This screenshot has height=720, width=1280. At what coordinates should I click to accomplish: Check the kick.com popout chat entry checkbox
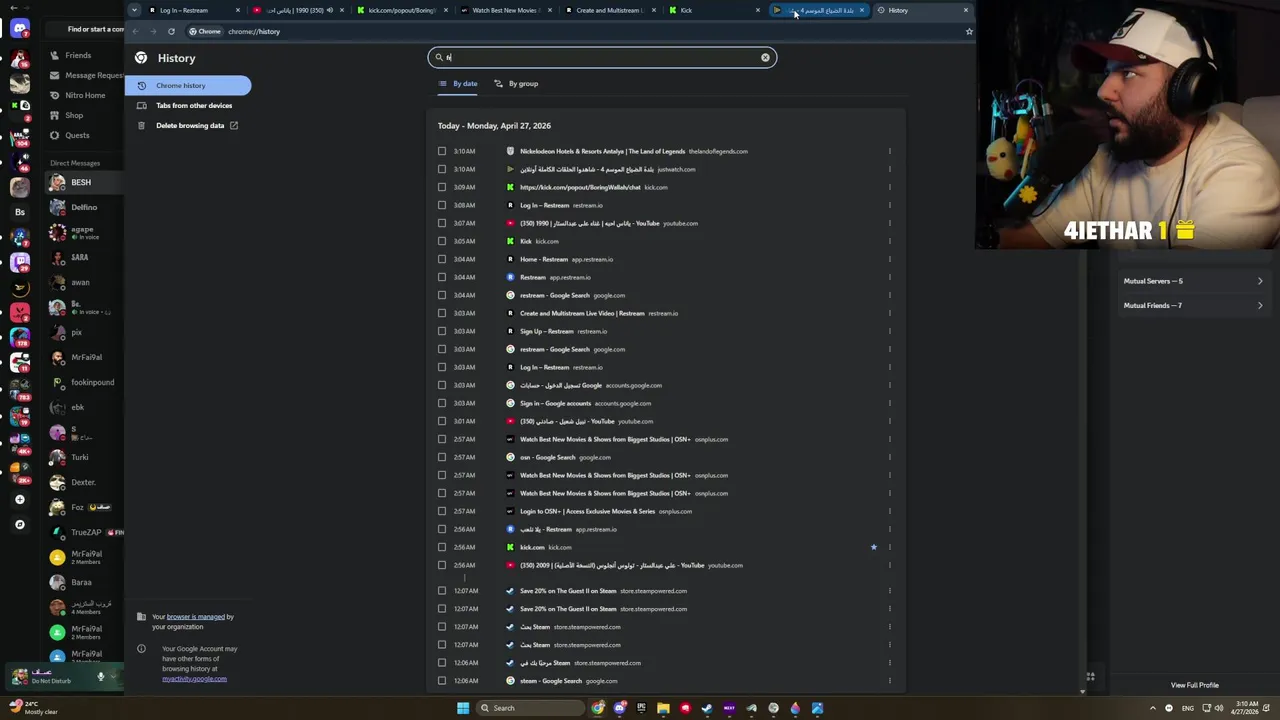pos(442,187)
